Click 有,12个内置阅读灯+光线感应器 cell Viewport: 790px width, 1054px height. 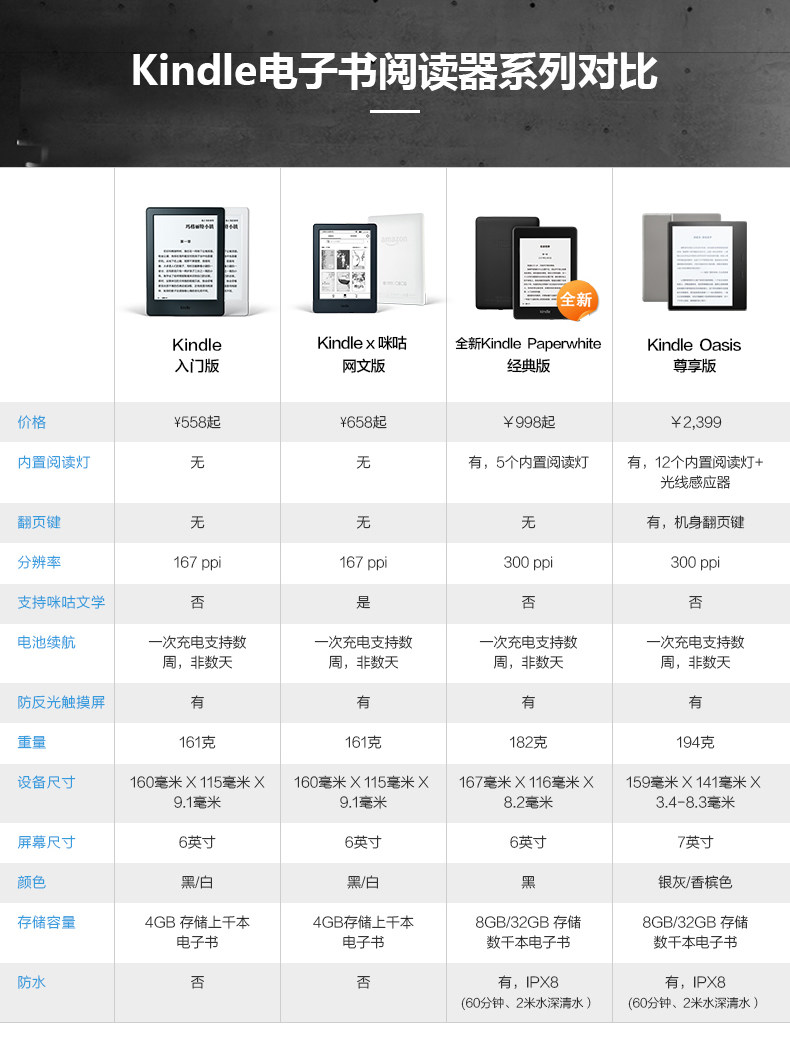pos(695,472)
